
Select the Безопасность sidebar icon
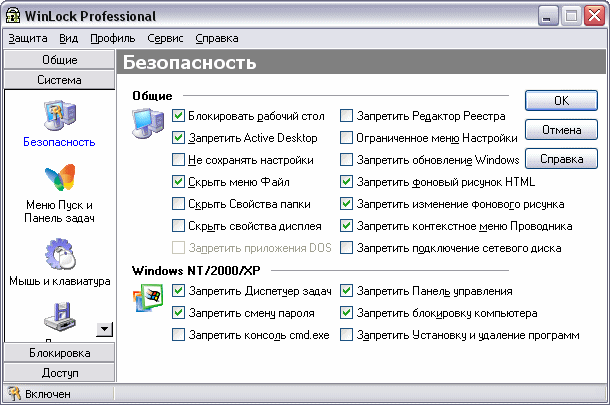coord(60,116)
